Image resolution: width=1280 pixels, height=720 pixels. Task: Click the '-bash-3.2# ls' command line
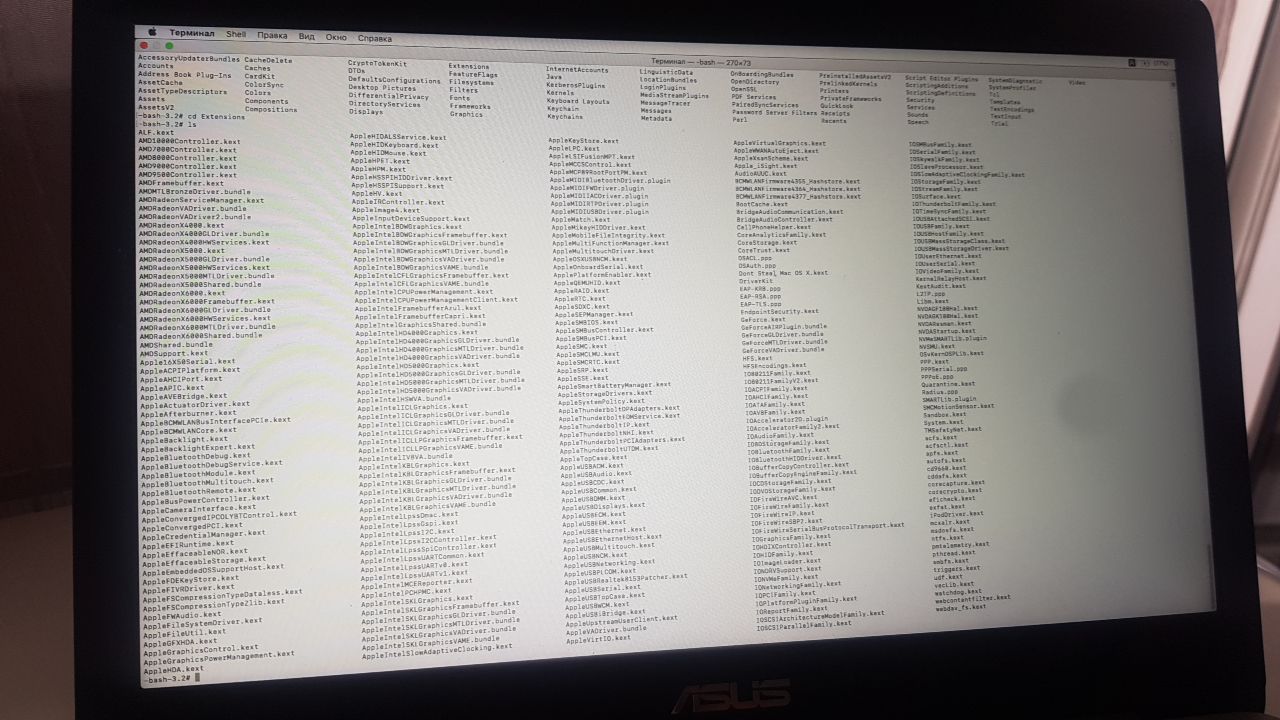click(x=166, y=124)
